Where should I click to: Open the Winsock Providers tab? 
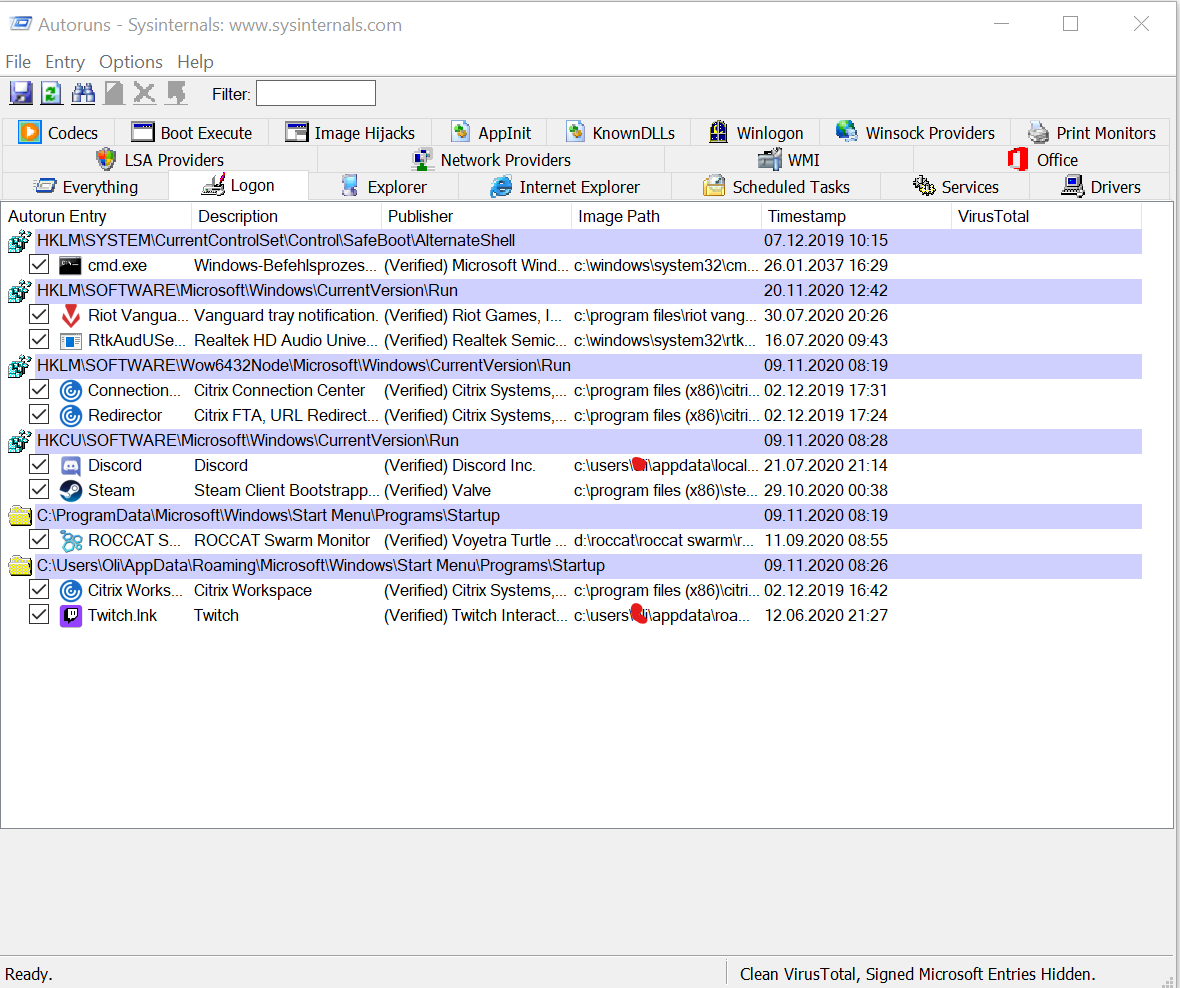(915, 133)
